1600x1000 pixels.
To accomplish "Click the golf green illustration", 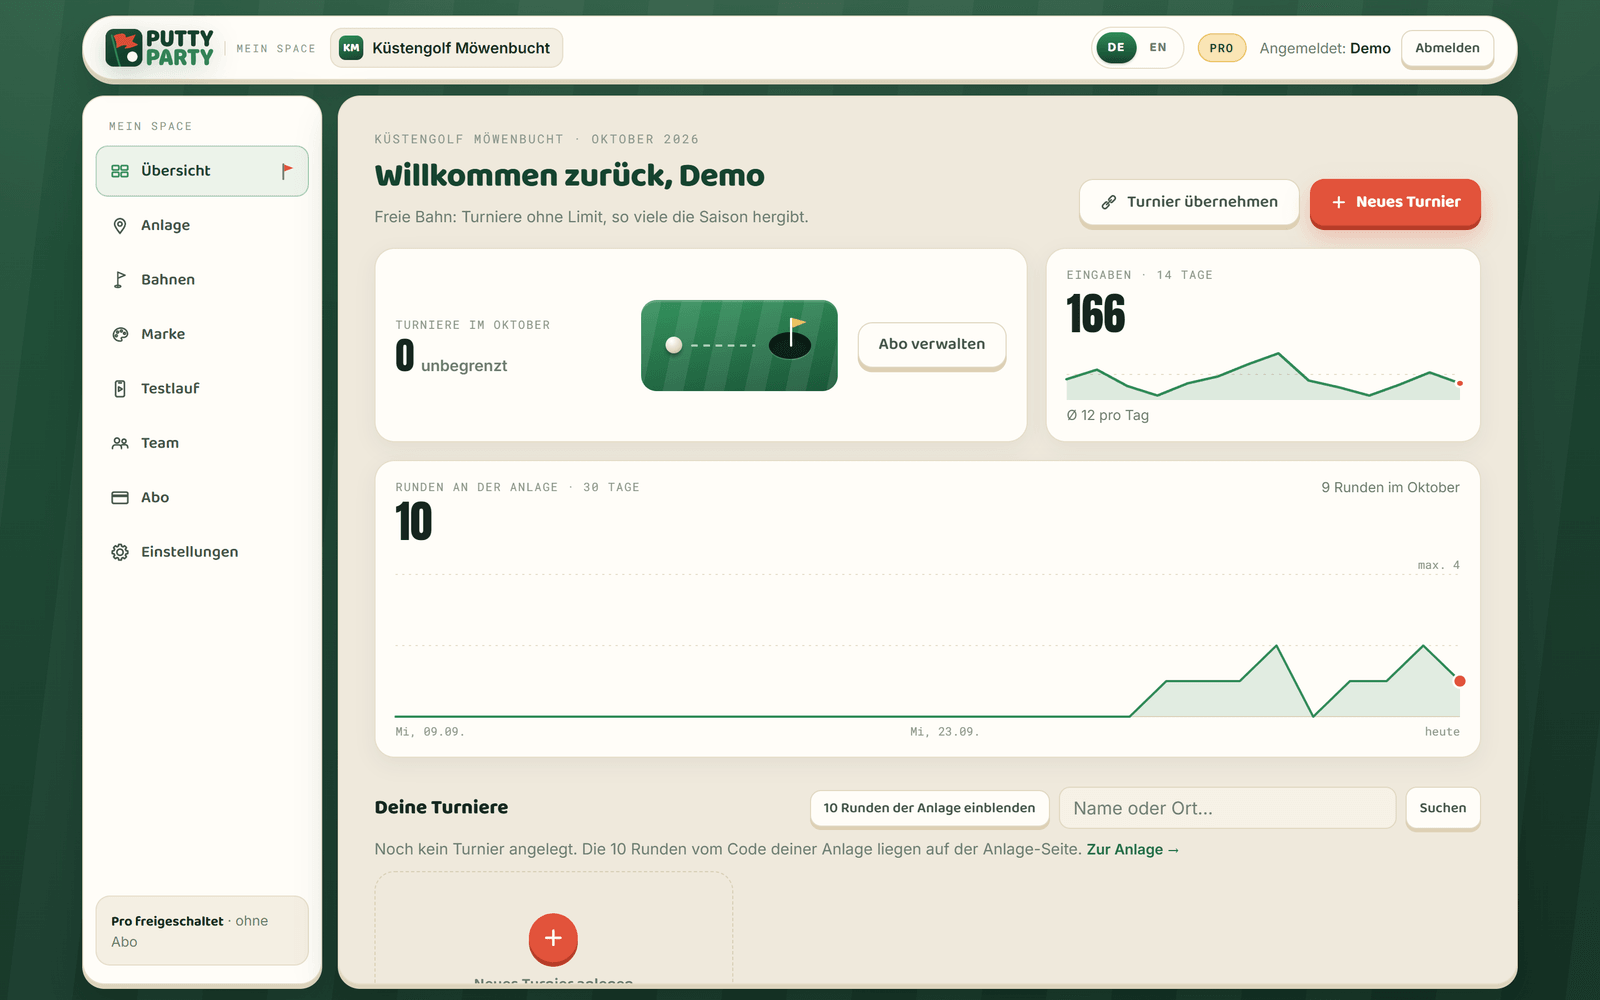I will point(739,345).
